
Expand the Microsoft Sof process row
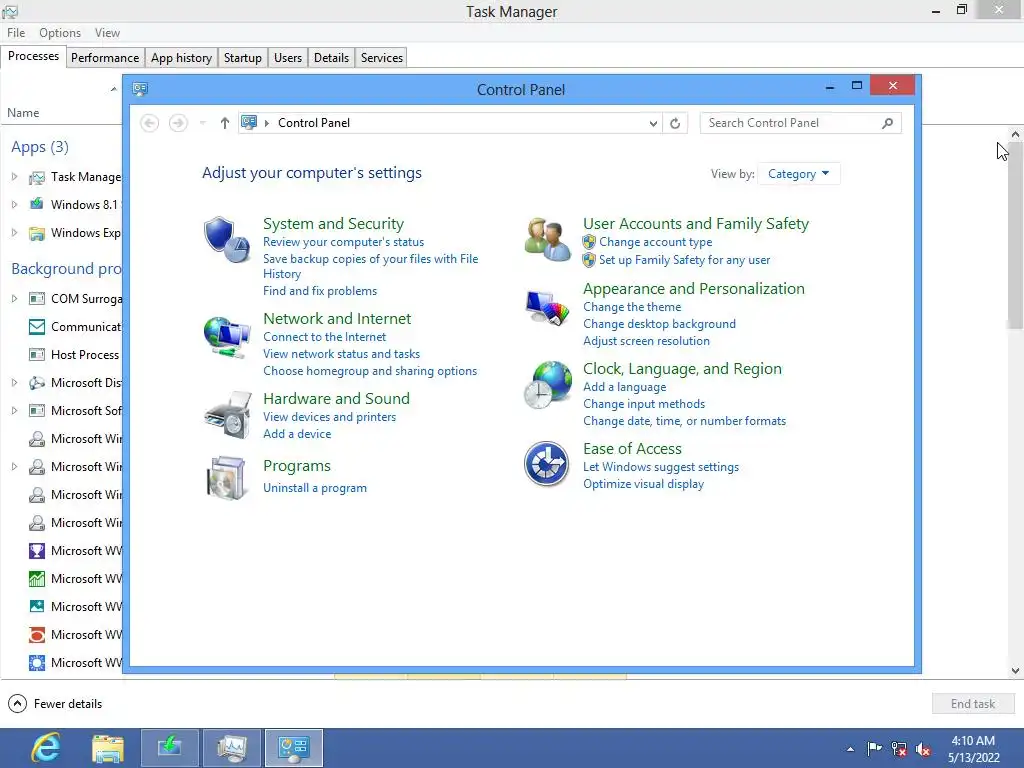coord(14,411)
